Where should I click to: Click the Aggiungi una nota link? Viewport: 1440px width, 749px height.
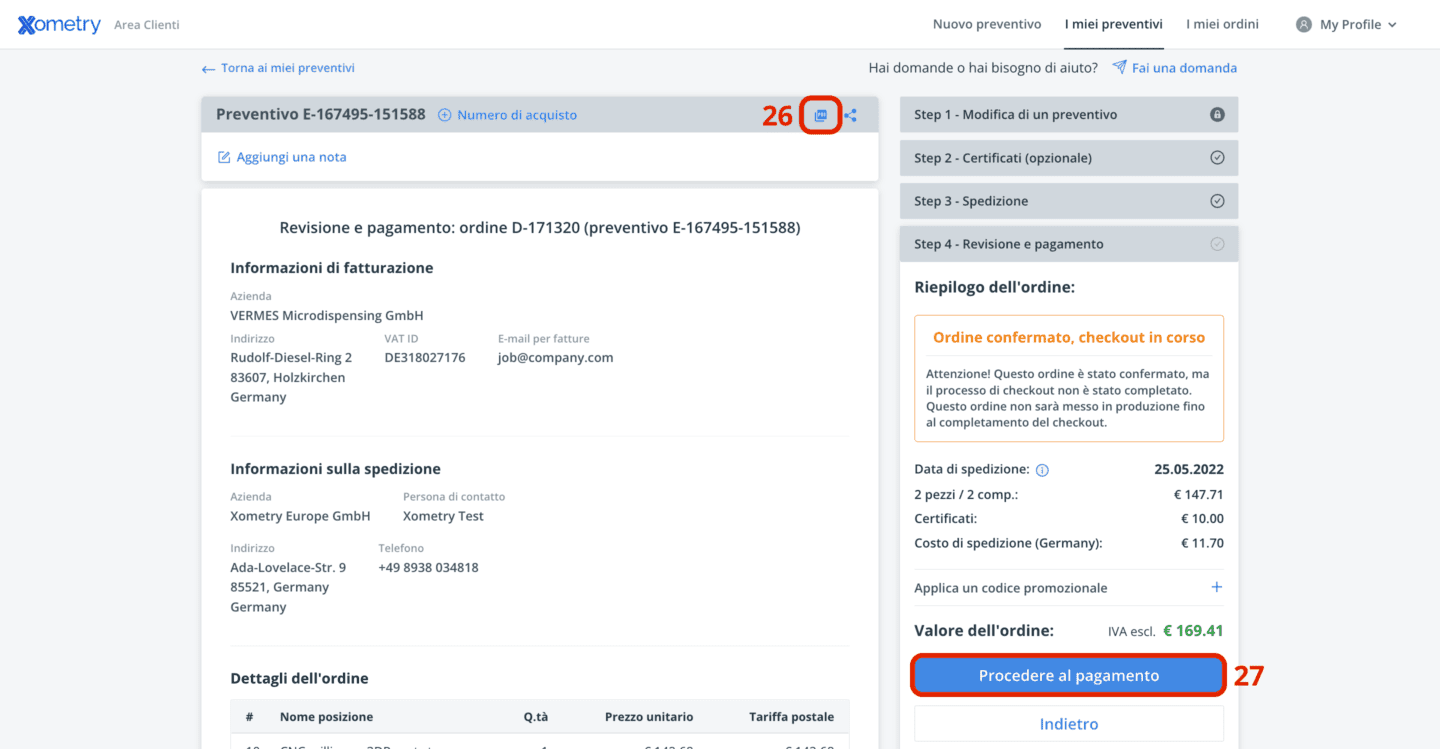pyautogui.click(x=292, y=157)
